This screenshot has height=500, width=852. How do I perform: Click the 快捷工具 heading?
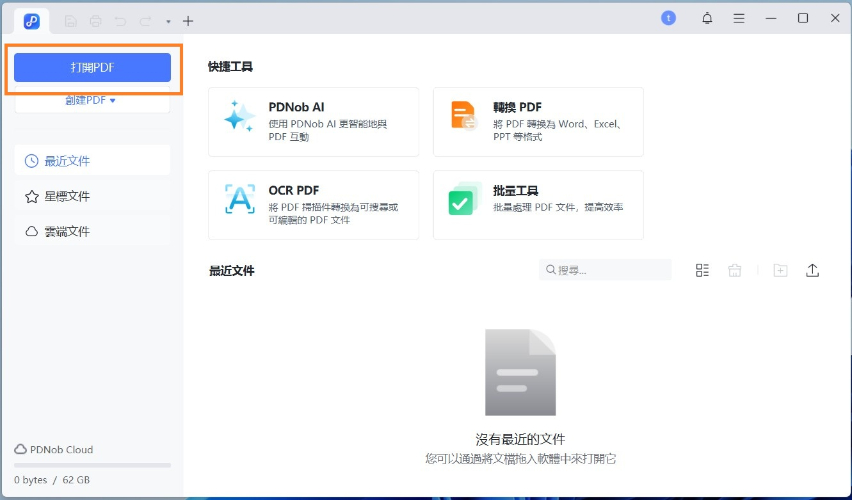click(230, 67)
